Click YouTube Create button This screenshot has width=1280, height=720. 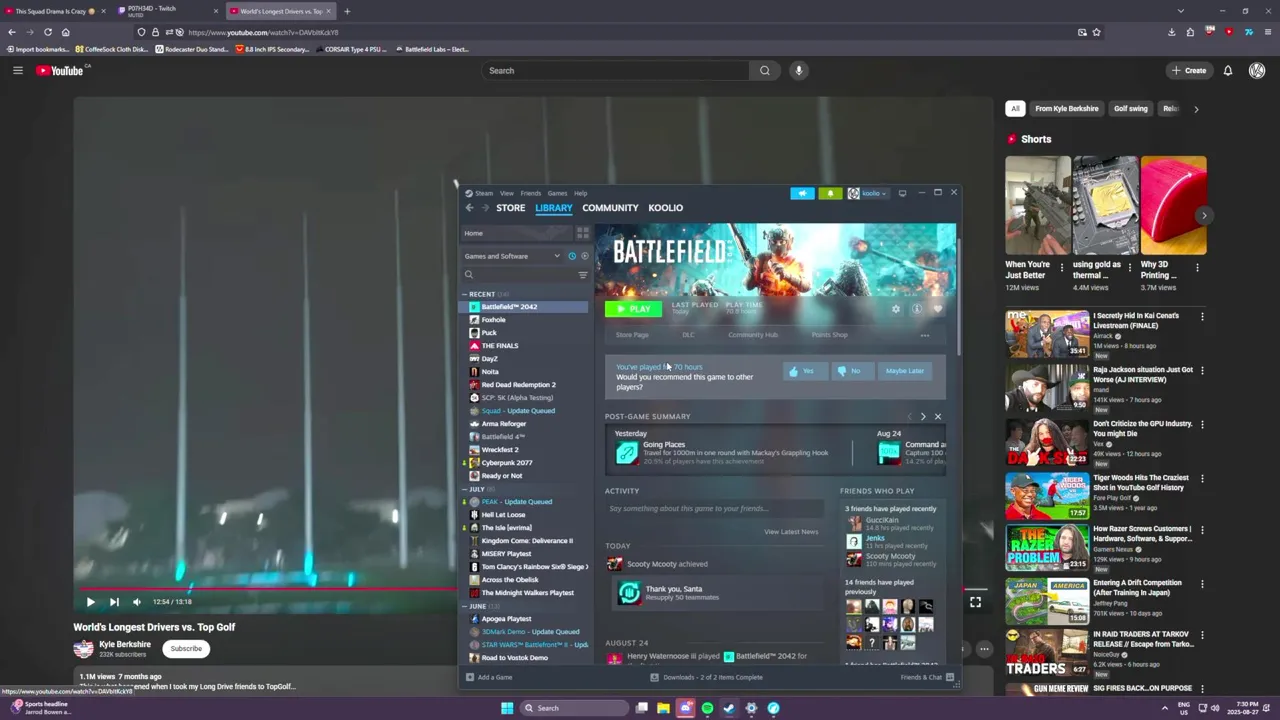coord(1188,70)
